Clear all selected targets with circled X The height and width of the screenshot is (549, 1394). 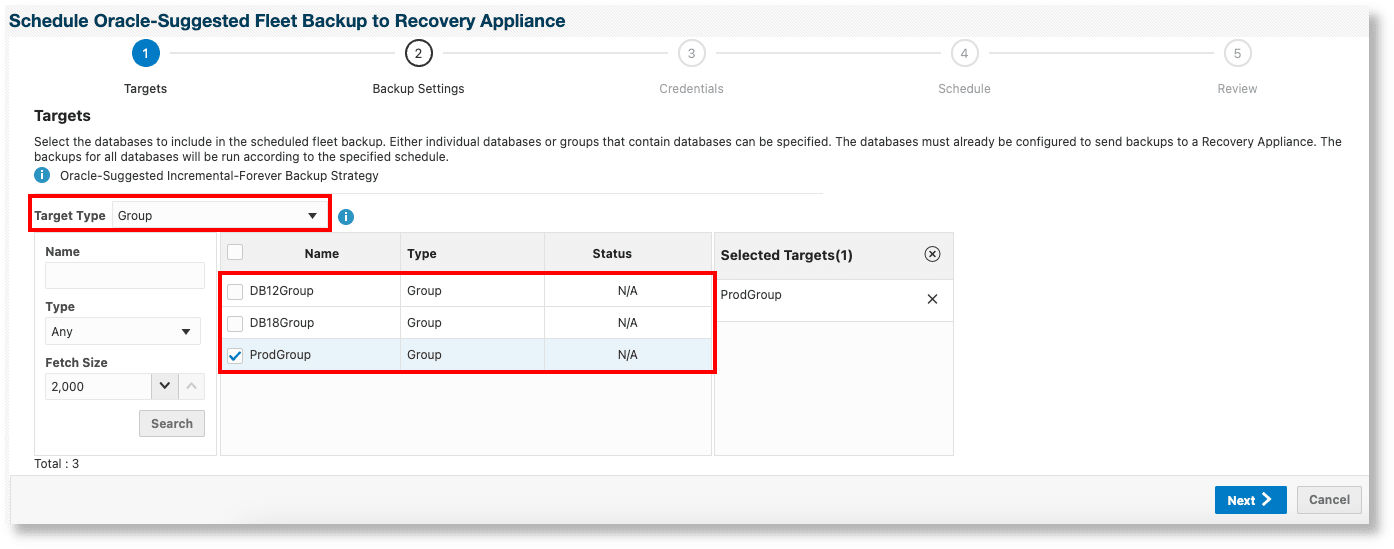point(932,254)
